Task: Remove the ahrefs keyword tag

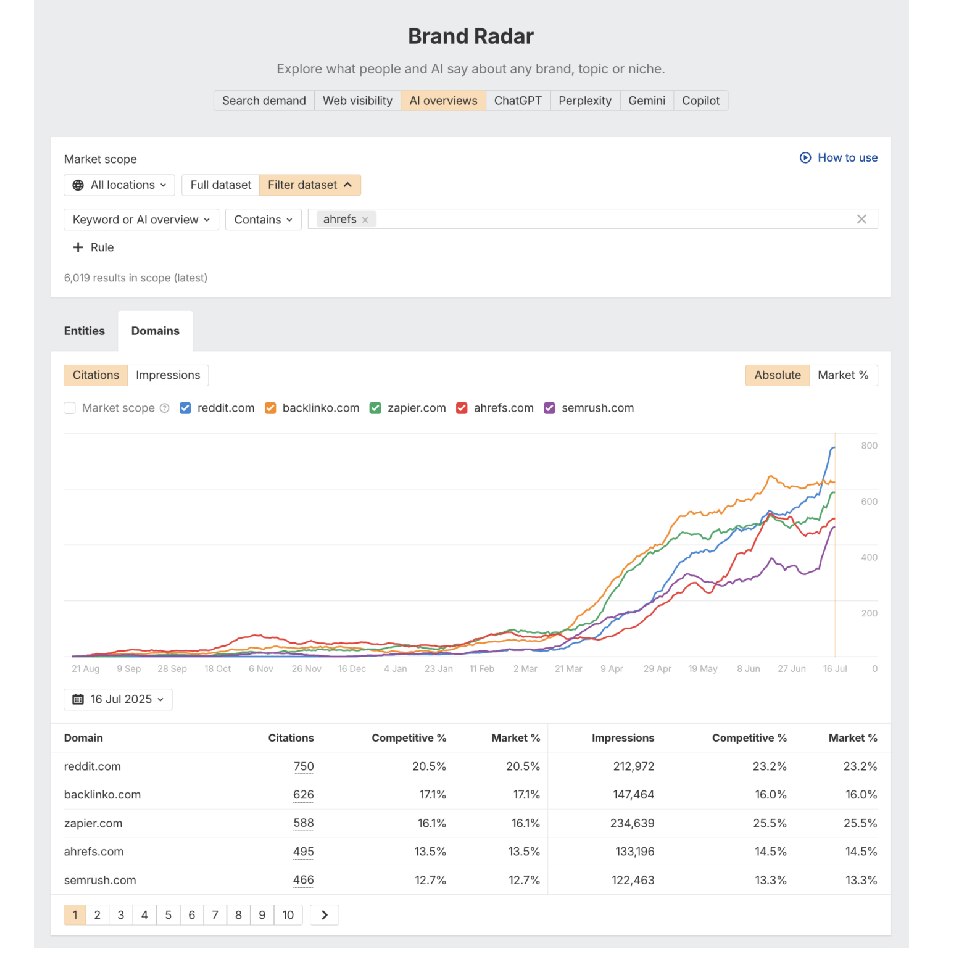Action: (365, 220)
